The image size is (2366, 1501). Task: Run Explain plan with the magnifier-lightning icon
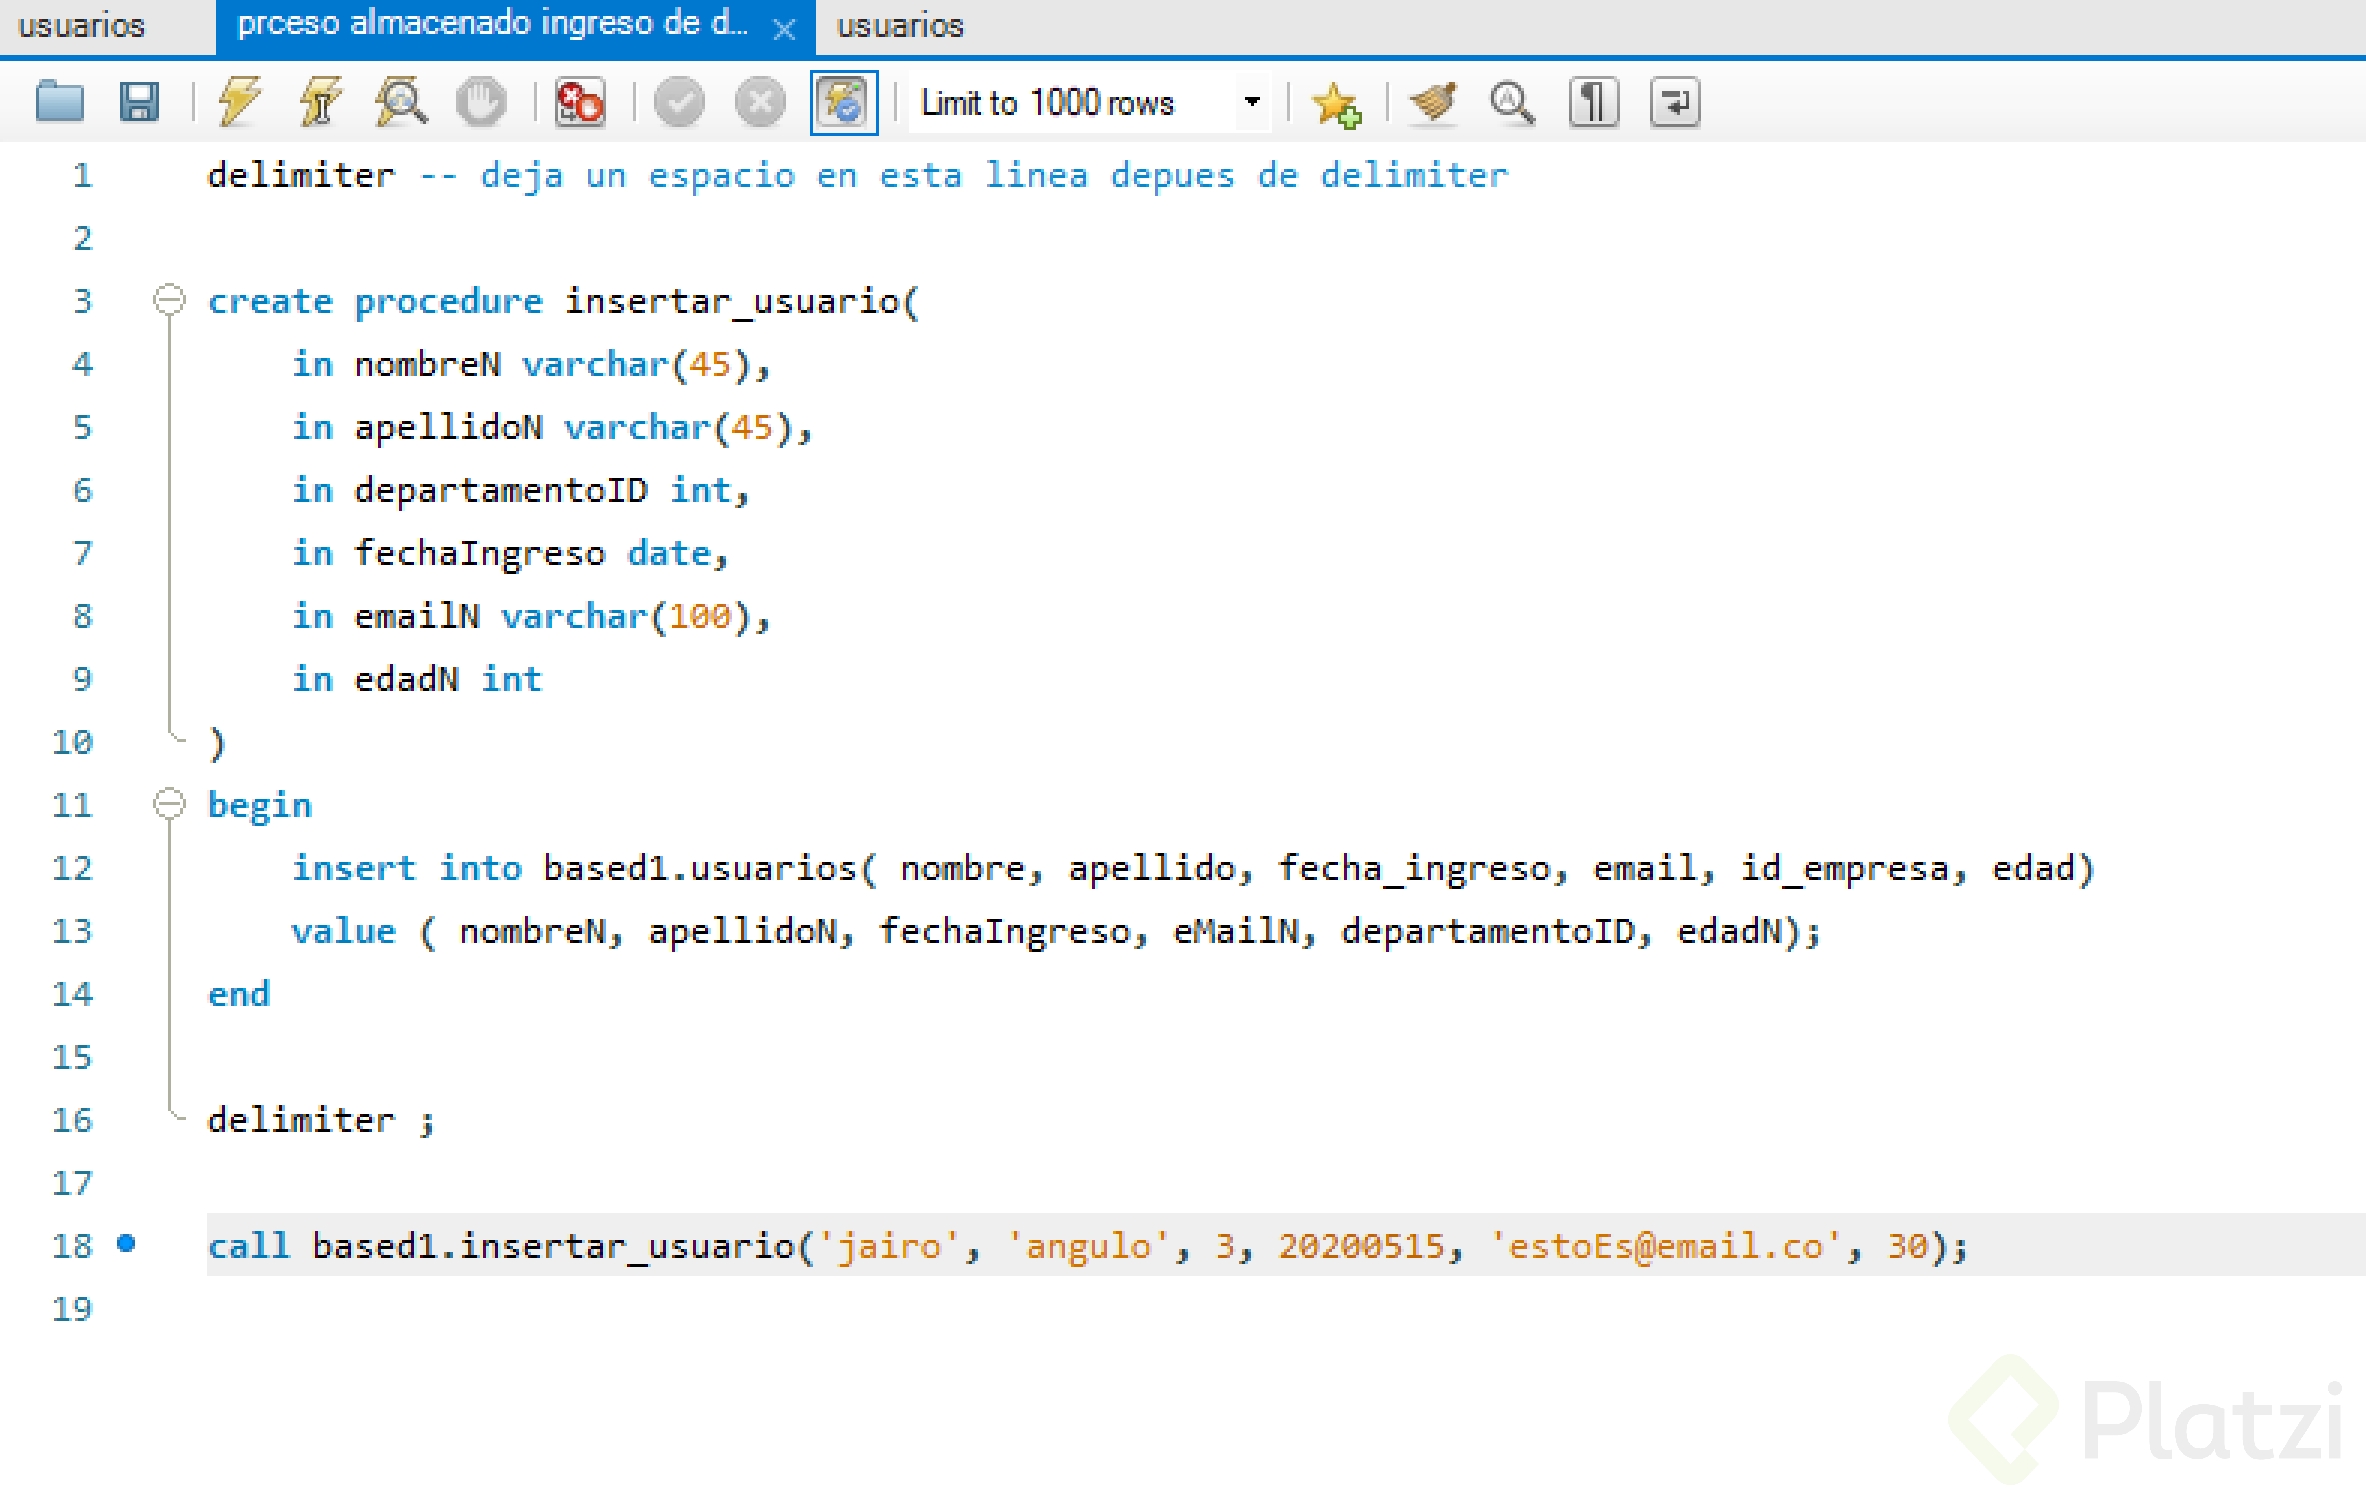coord(401,102)
